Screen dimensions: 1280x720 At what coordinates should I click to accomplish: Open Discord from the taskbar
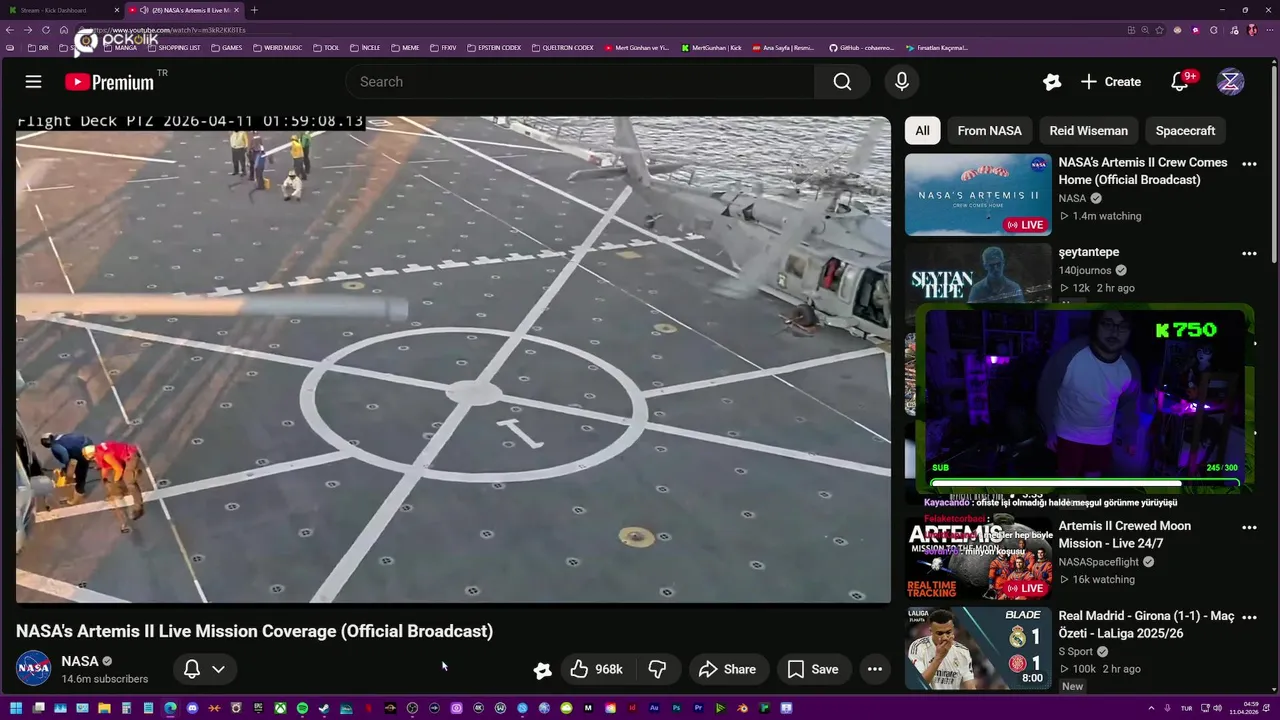(x=192, y=709)
